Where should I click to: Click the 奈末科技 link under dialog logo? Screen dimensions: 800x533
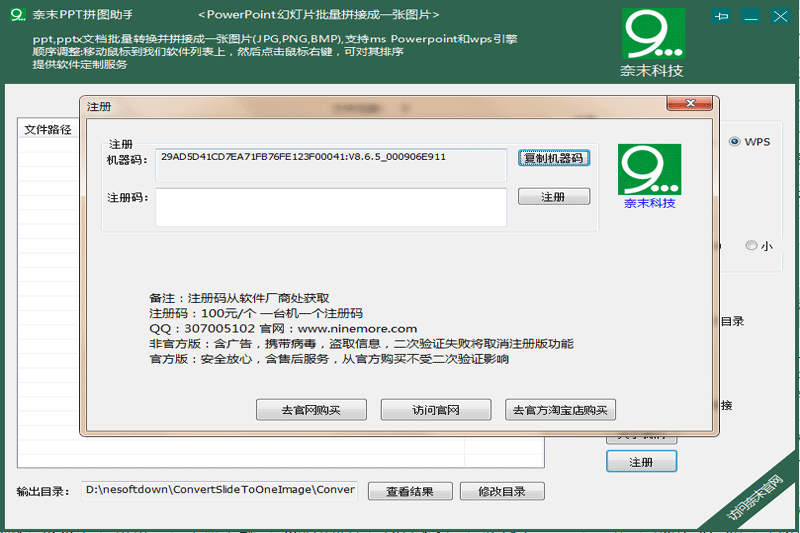coord(649,204)
